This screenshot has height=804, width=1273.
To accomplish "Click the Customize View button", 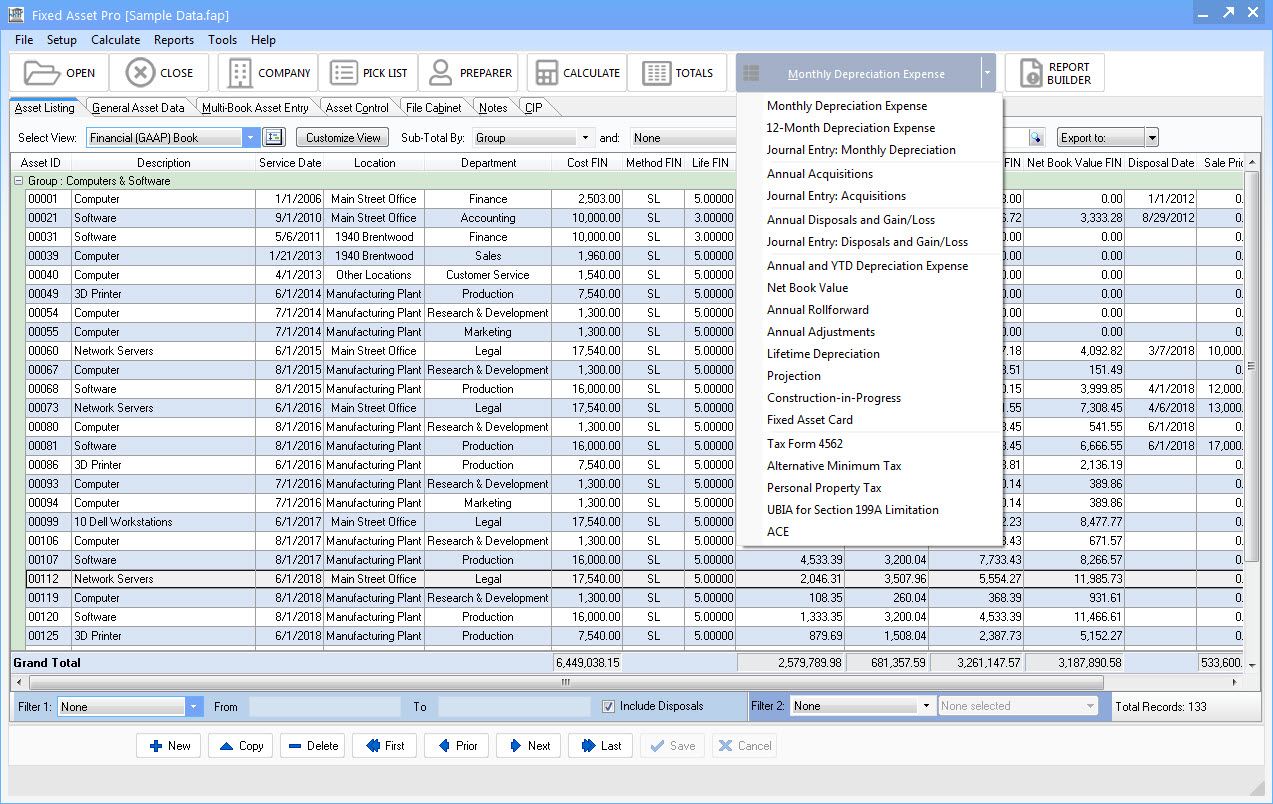I will pos(343,138).
